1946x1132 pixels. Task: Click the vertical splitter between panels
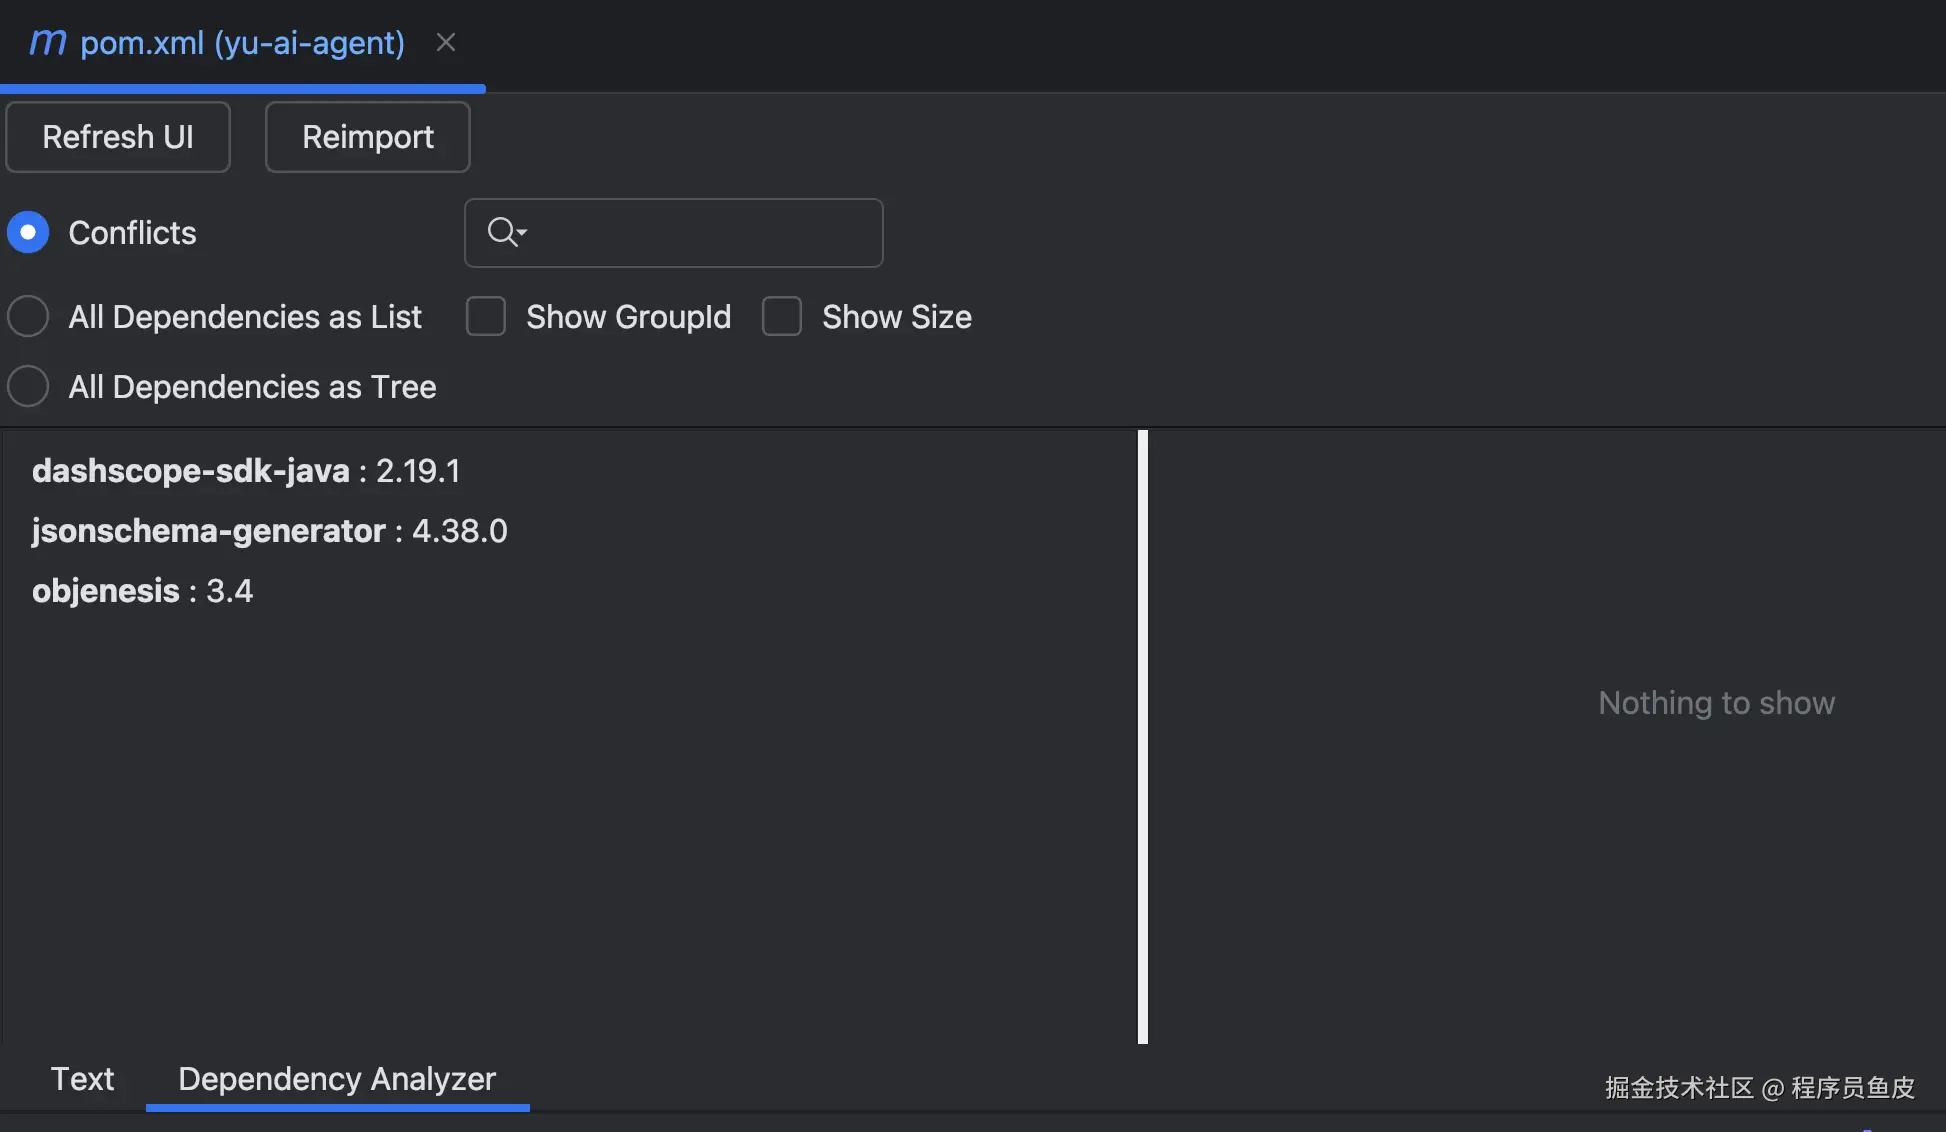click(1143, 737)
